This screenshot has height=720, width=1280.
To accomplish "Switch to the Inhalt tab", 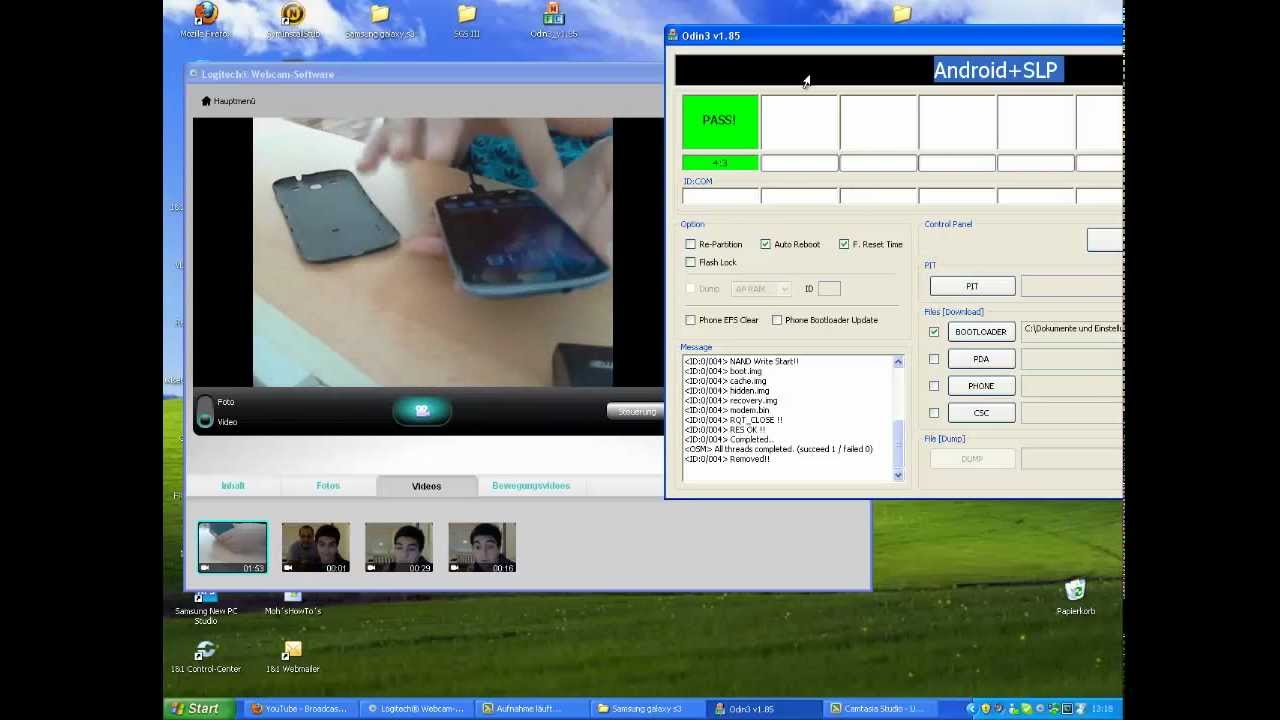I will 233,486.
